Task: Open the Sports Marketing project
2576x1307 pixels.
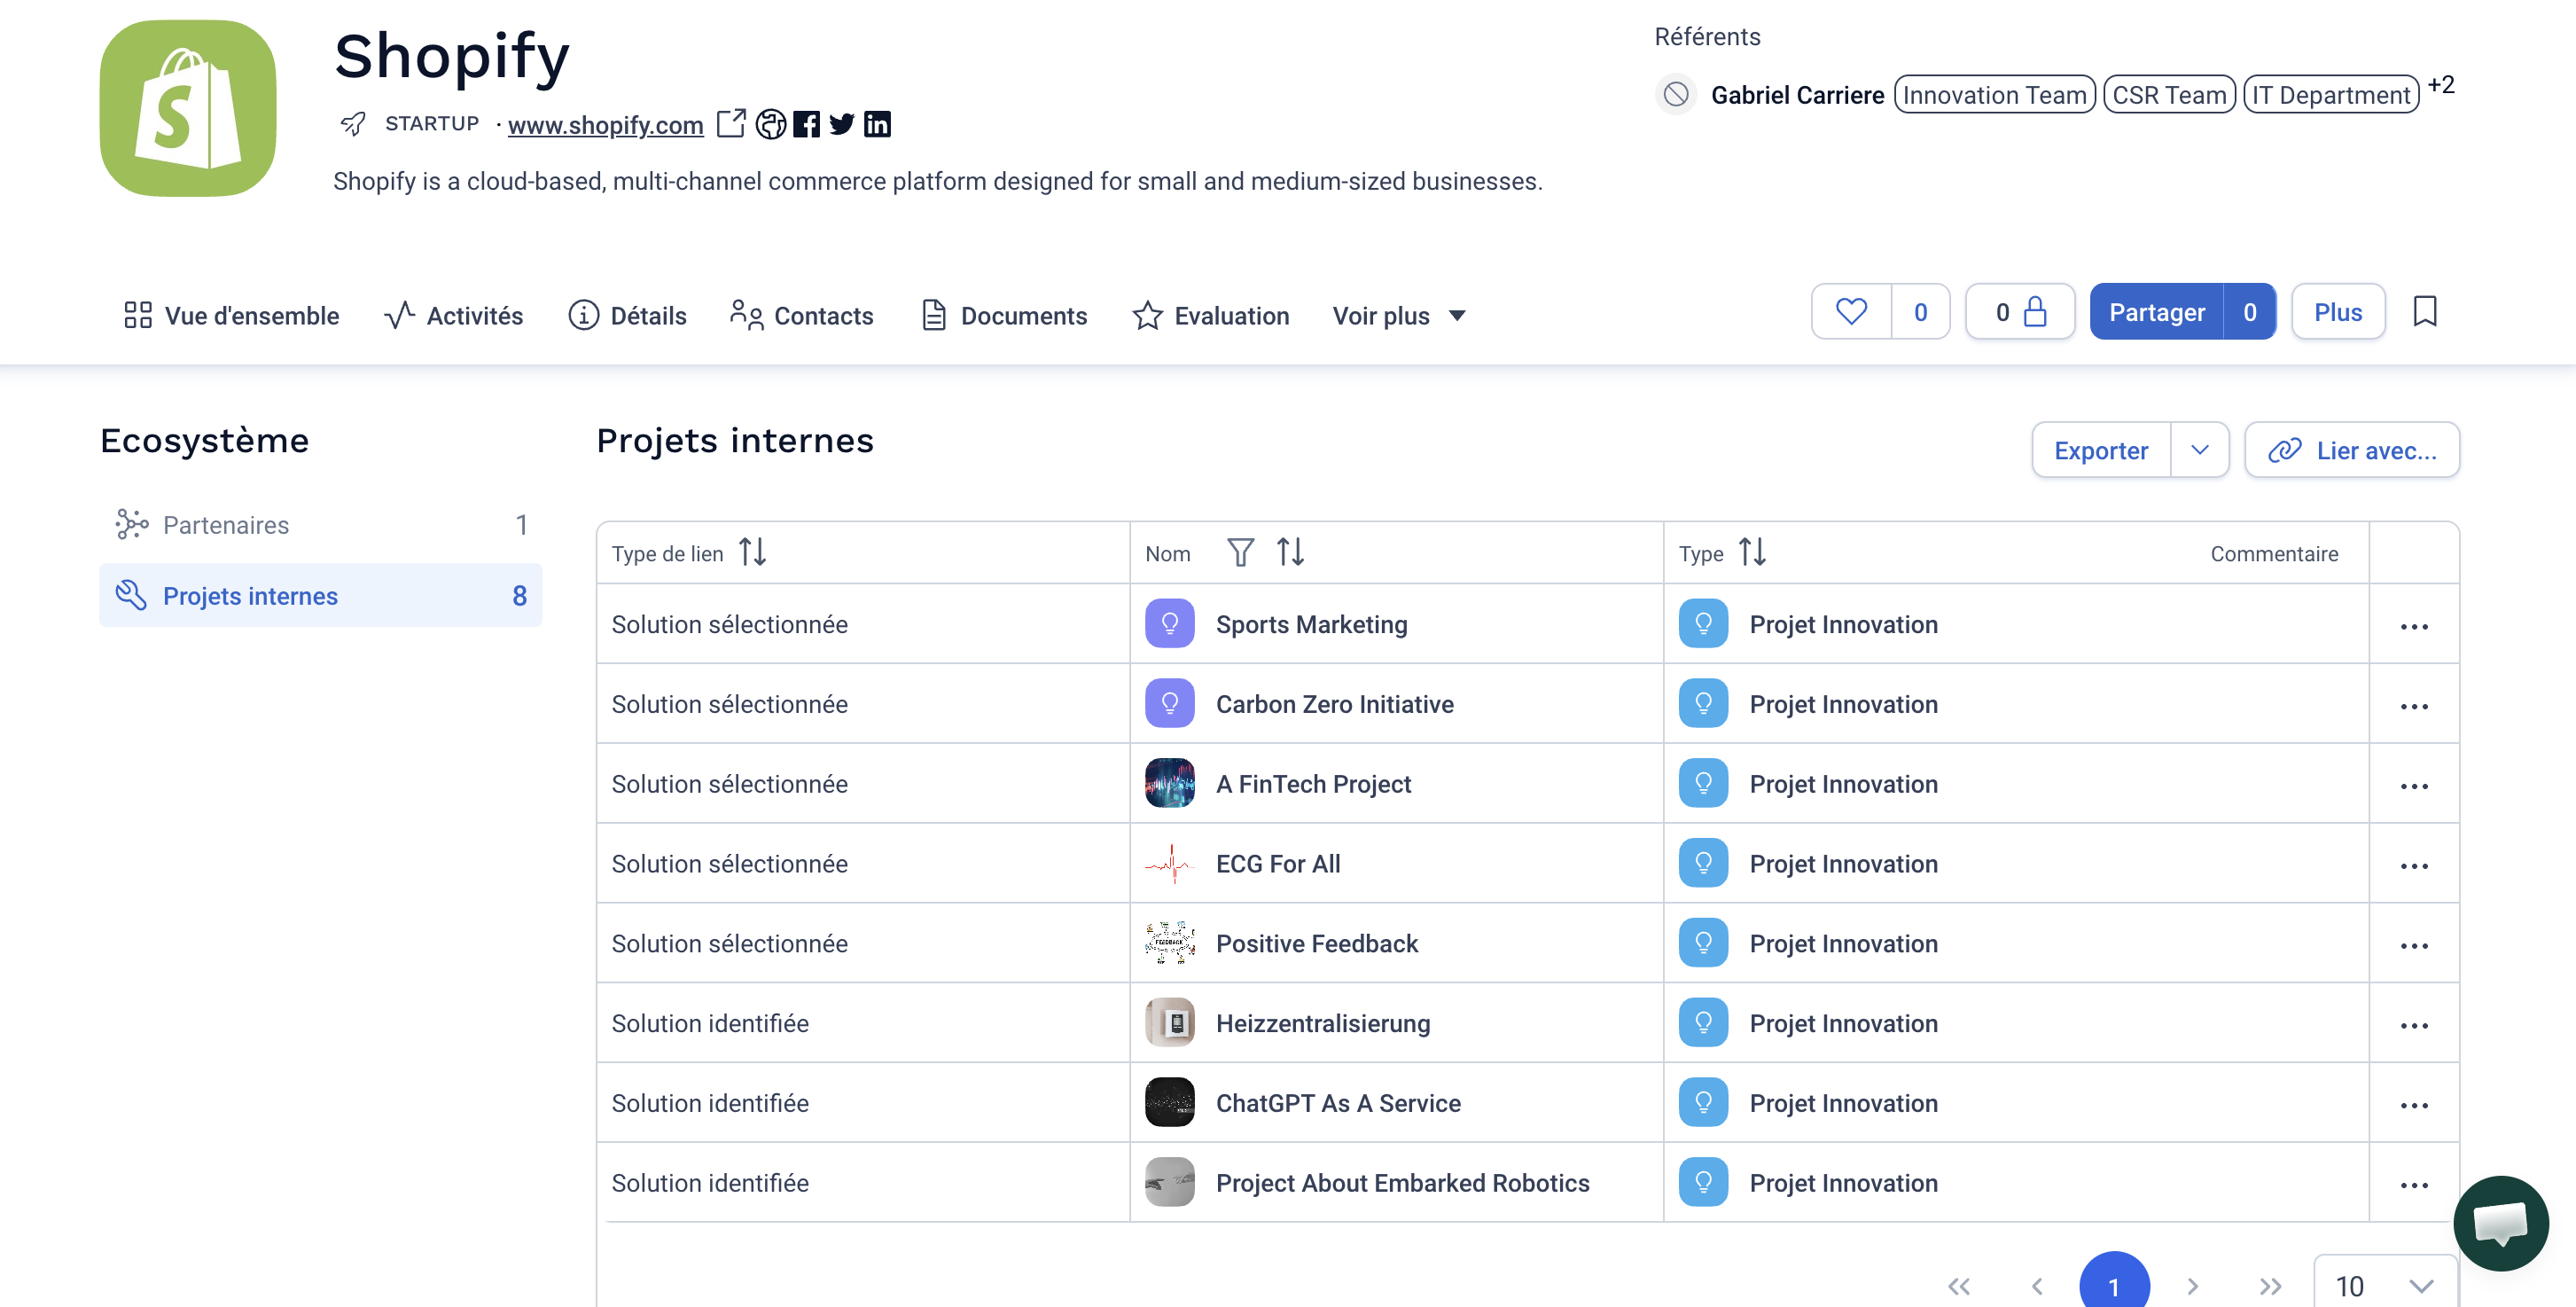Action: pyautogui.click(x=1311, y=624)
